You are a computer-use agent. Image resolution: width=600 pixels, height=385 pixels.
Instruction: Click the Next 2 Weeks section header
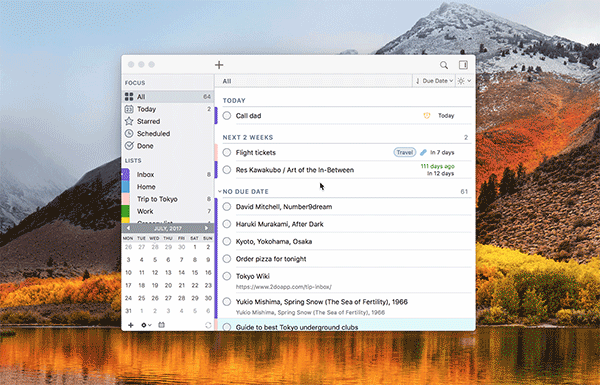248,137
